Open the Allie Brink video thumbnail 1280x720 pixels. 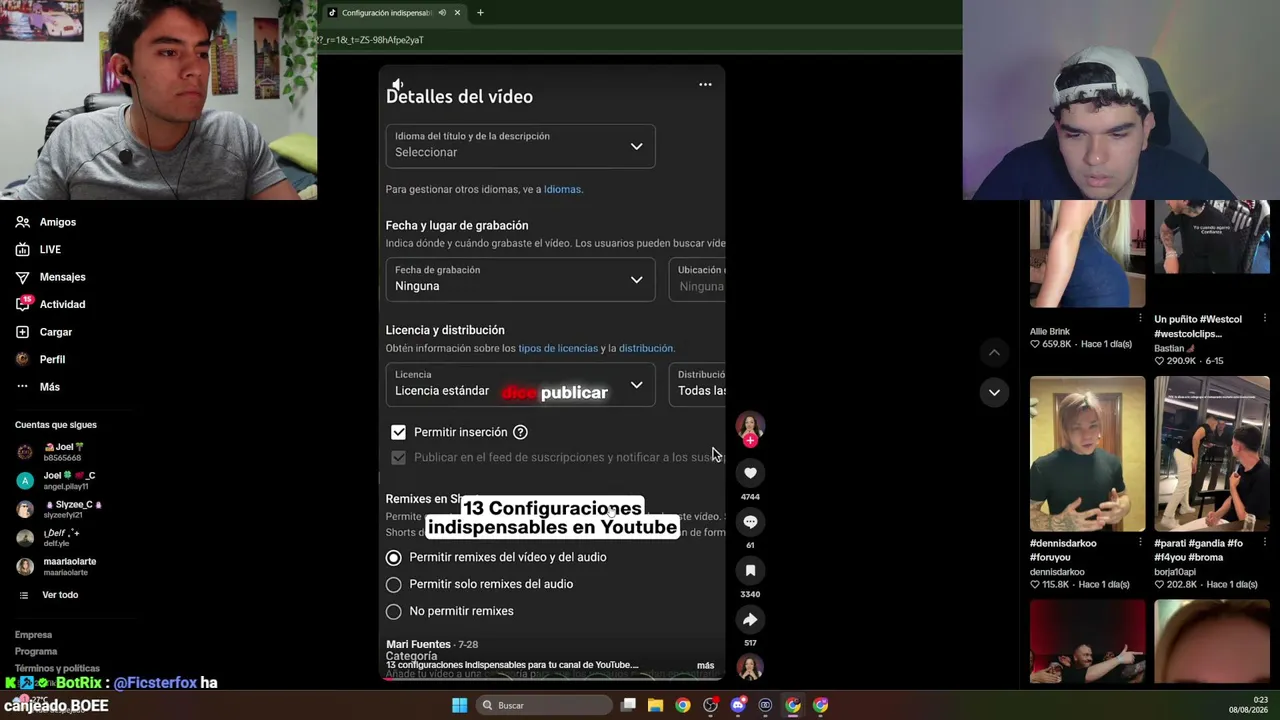(x=1087, y=254)
